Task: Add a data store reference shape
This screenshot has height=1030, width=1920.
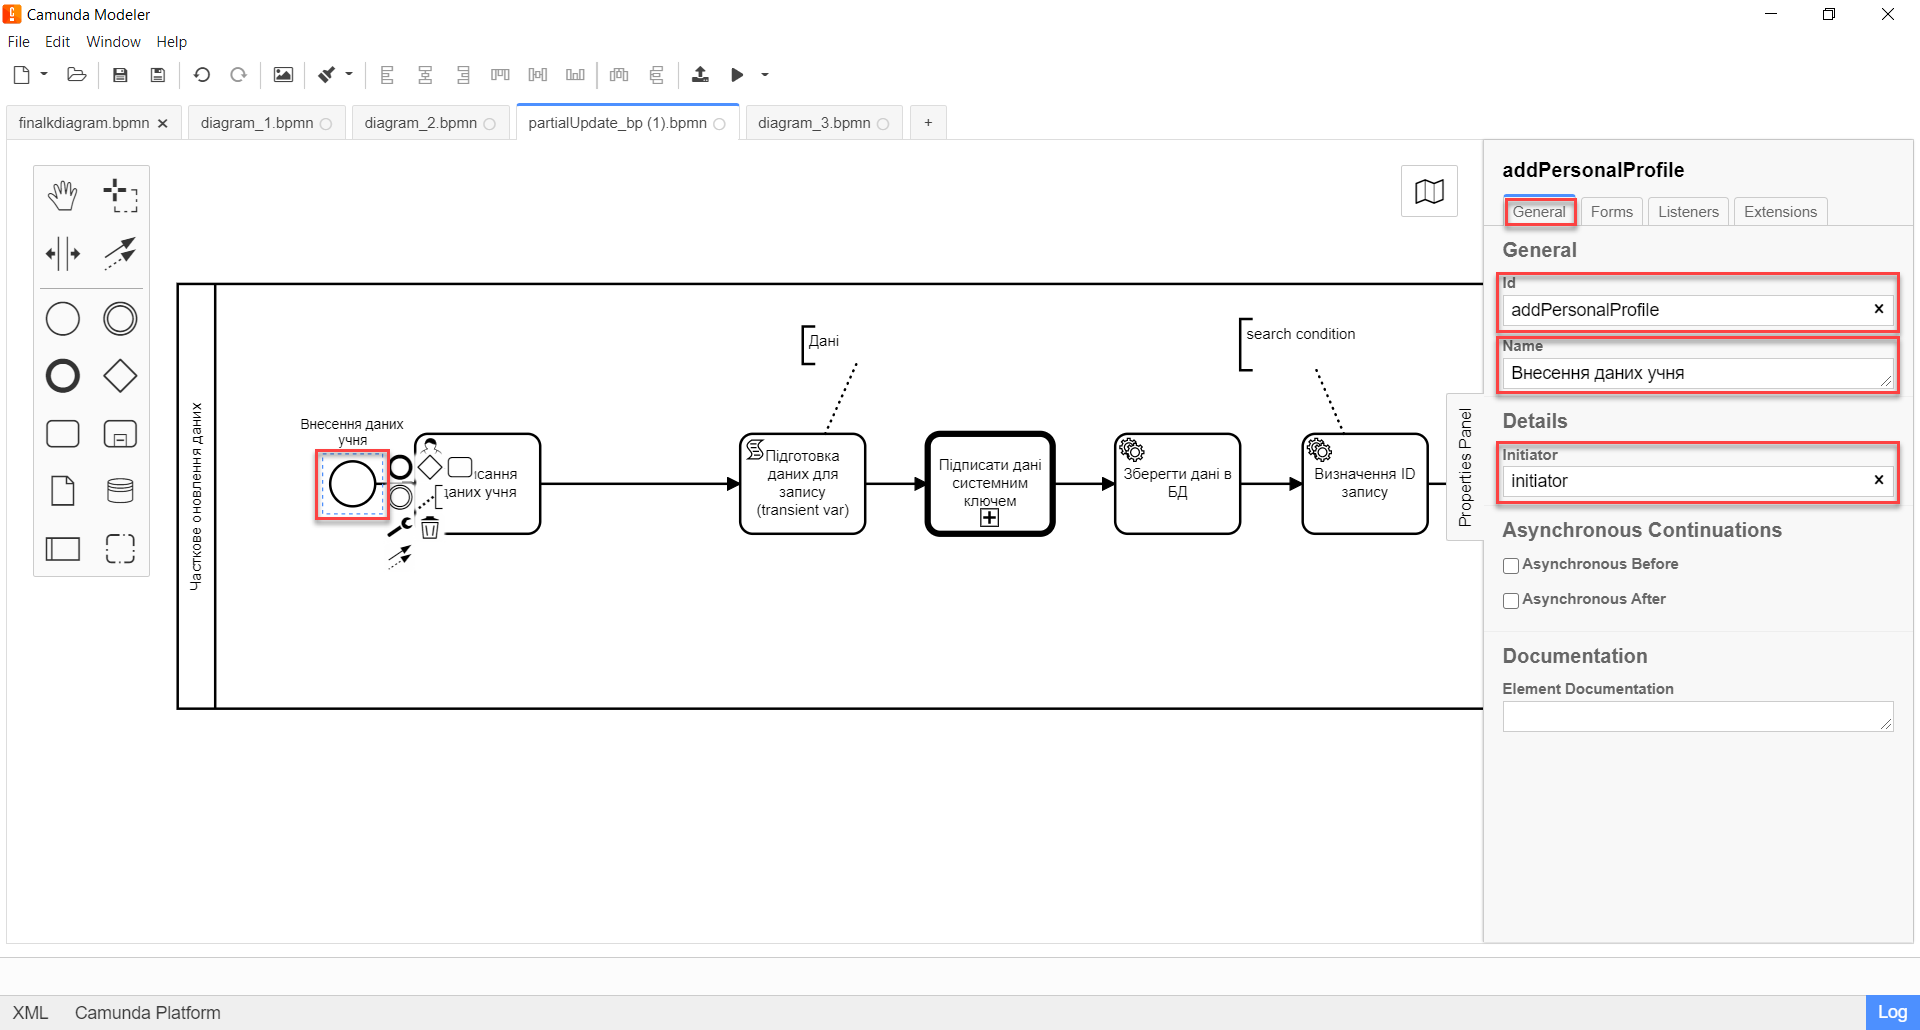Action: click(x=120, y=491)
